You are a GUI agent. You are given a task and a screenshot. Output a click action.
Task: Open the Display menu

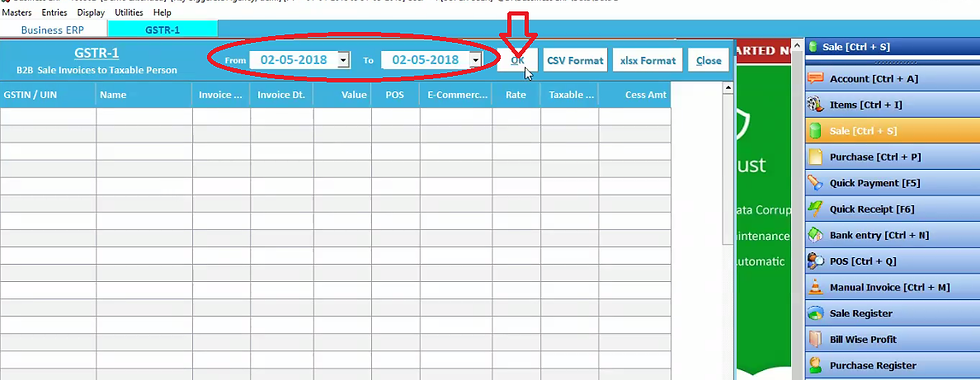pyautogui.click(x=91, y=12)
